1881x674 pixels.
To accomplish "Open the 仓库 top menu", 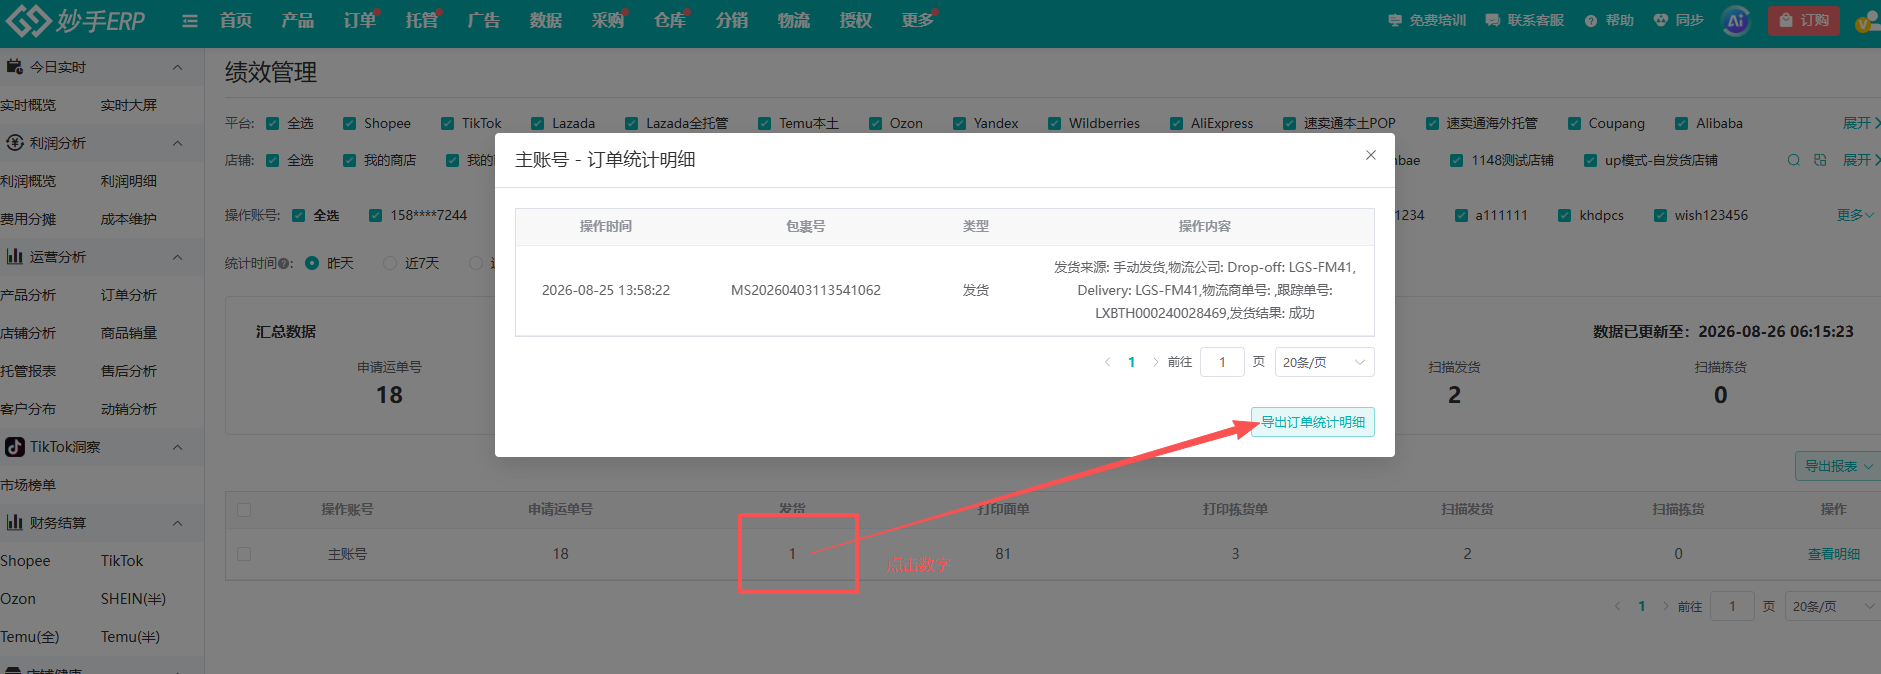I will (x=670, y=20).
